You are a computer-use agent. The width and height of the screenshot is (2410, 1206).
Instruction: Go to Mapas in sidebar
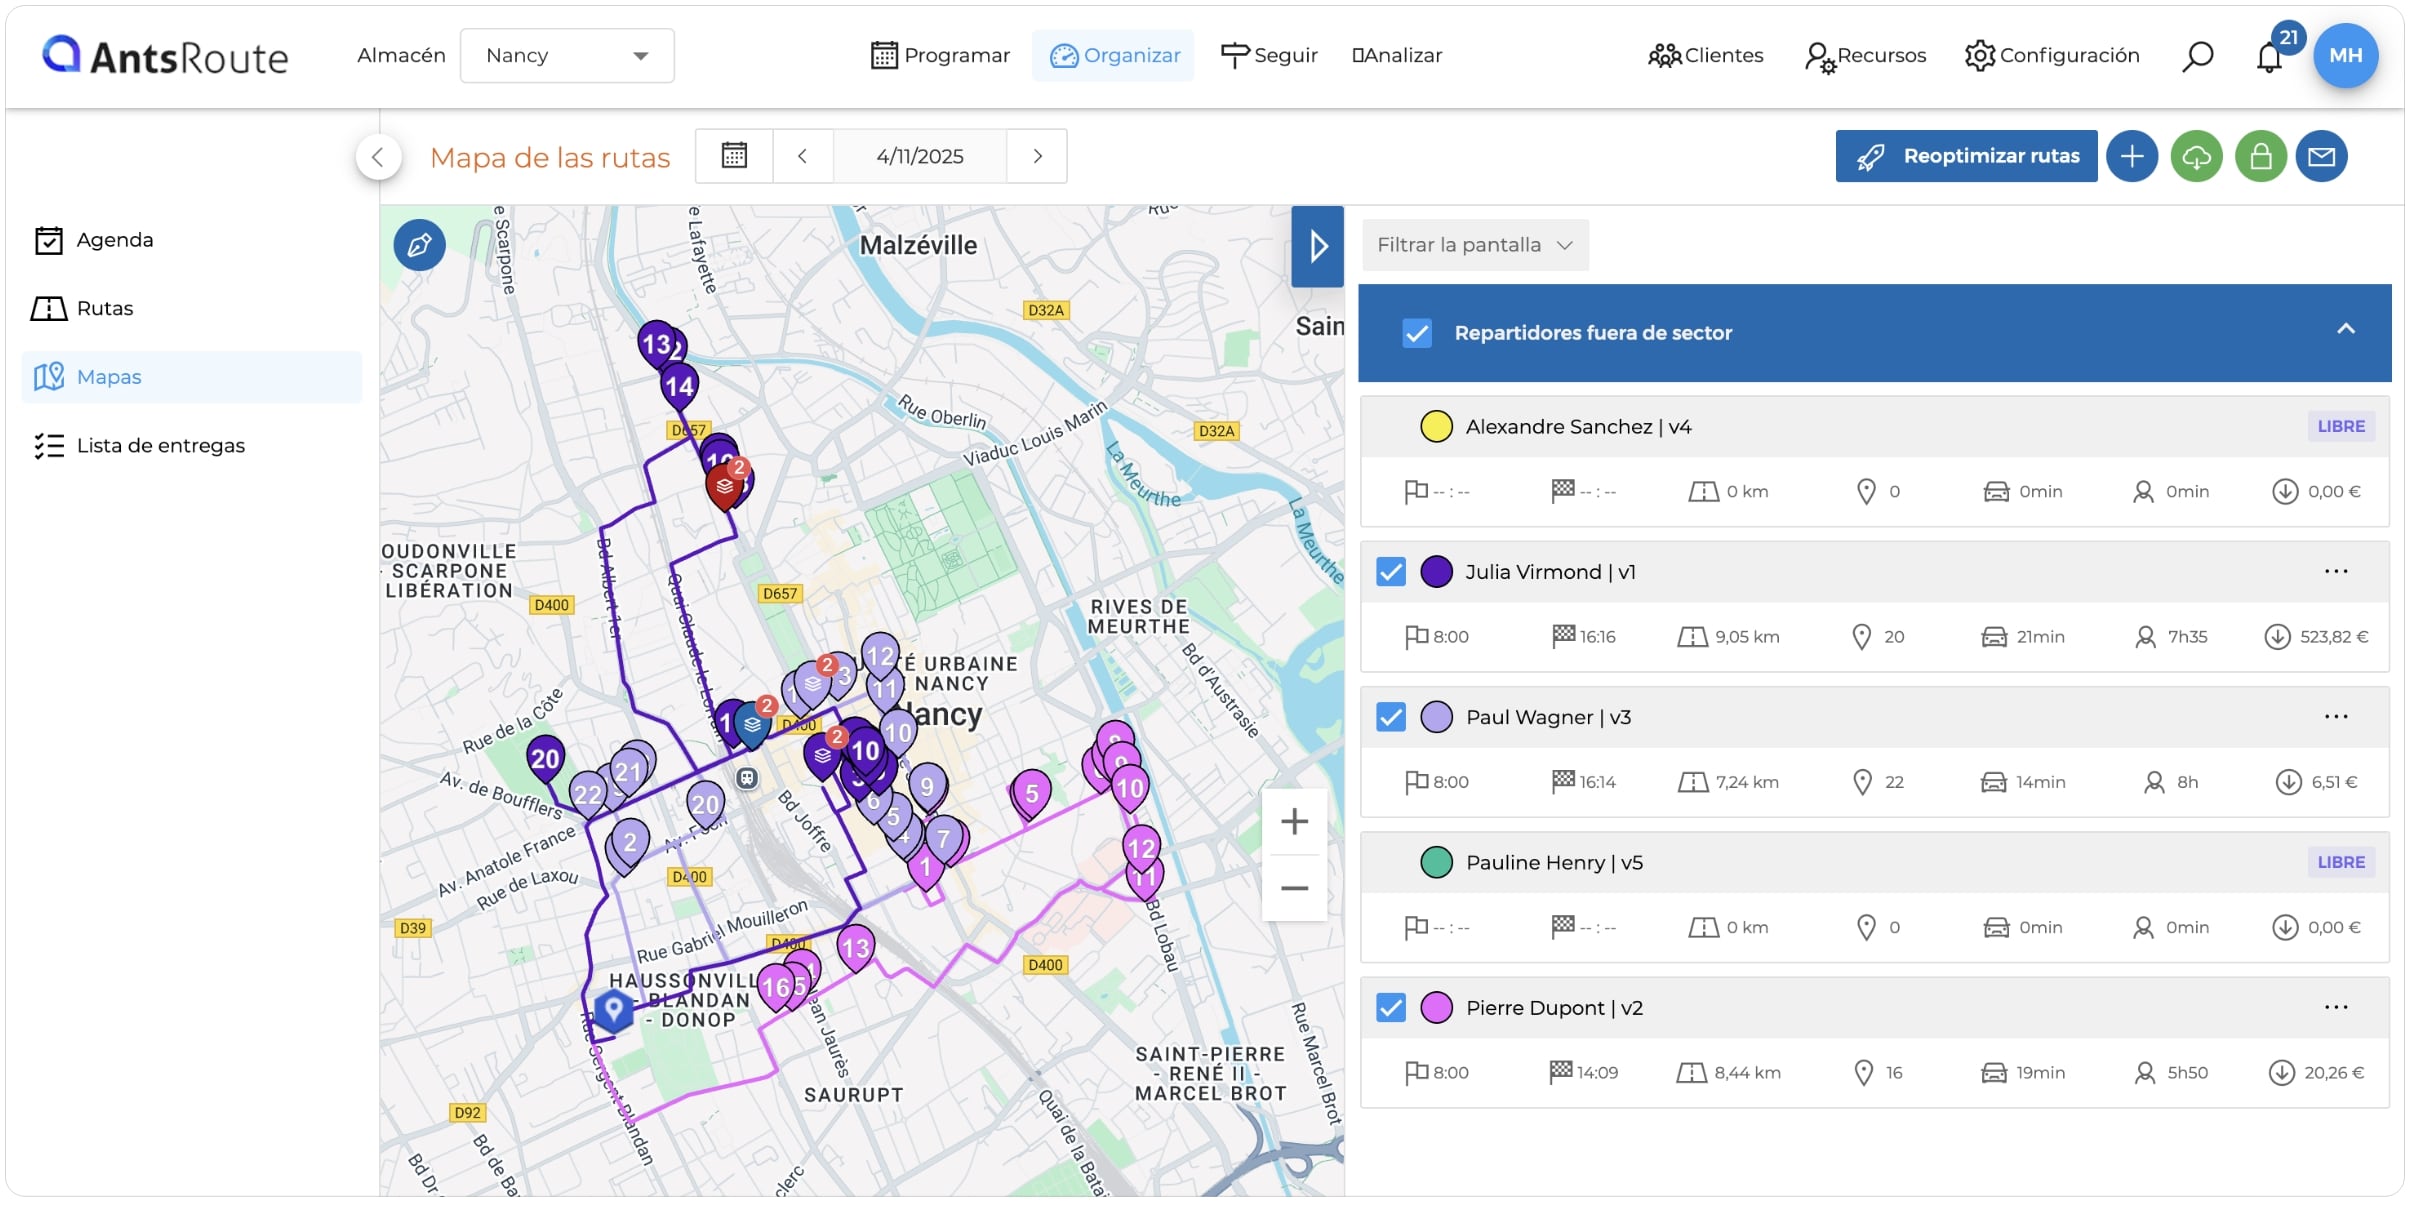(191, 377)
